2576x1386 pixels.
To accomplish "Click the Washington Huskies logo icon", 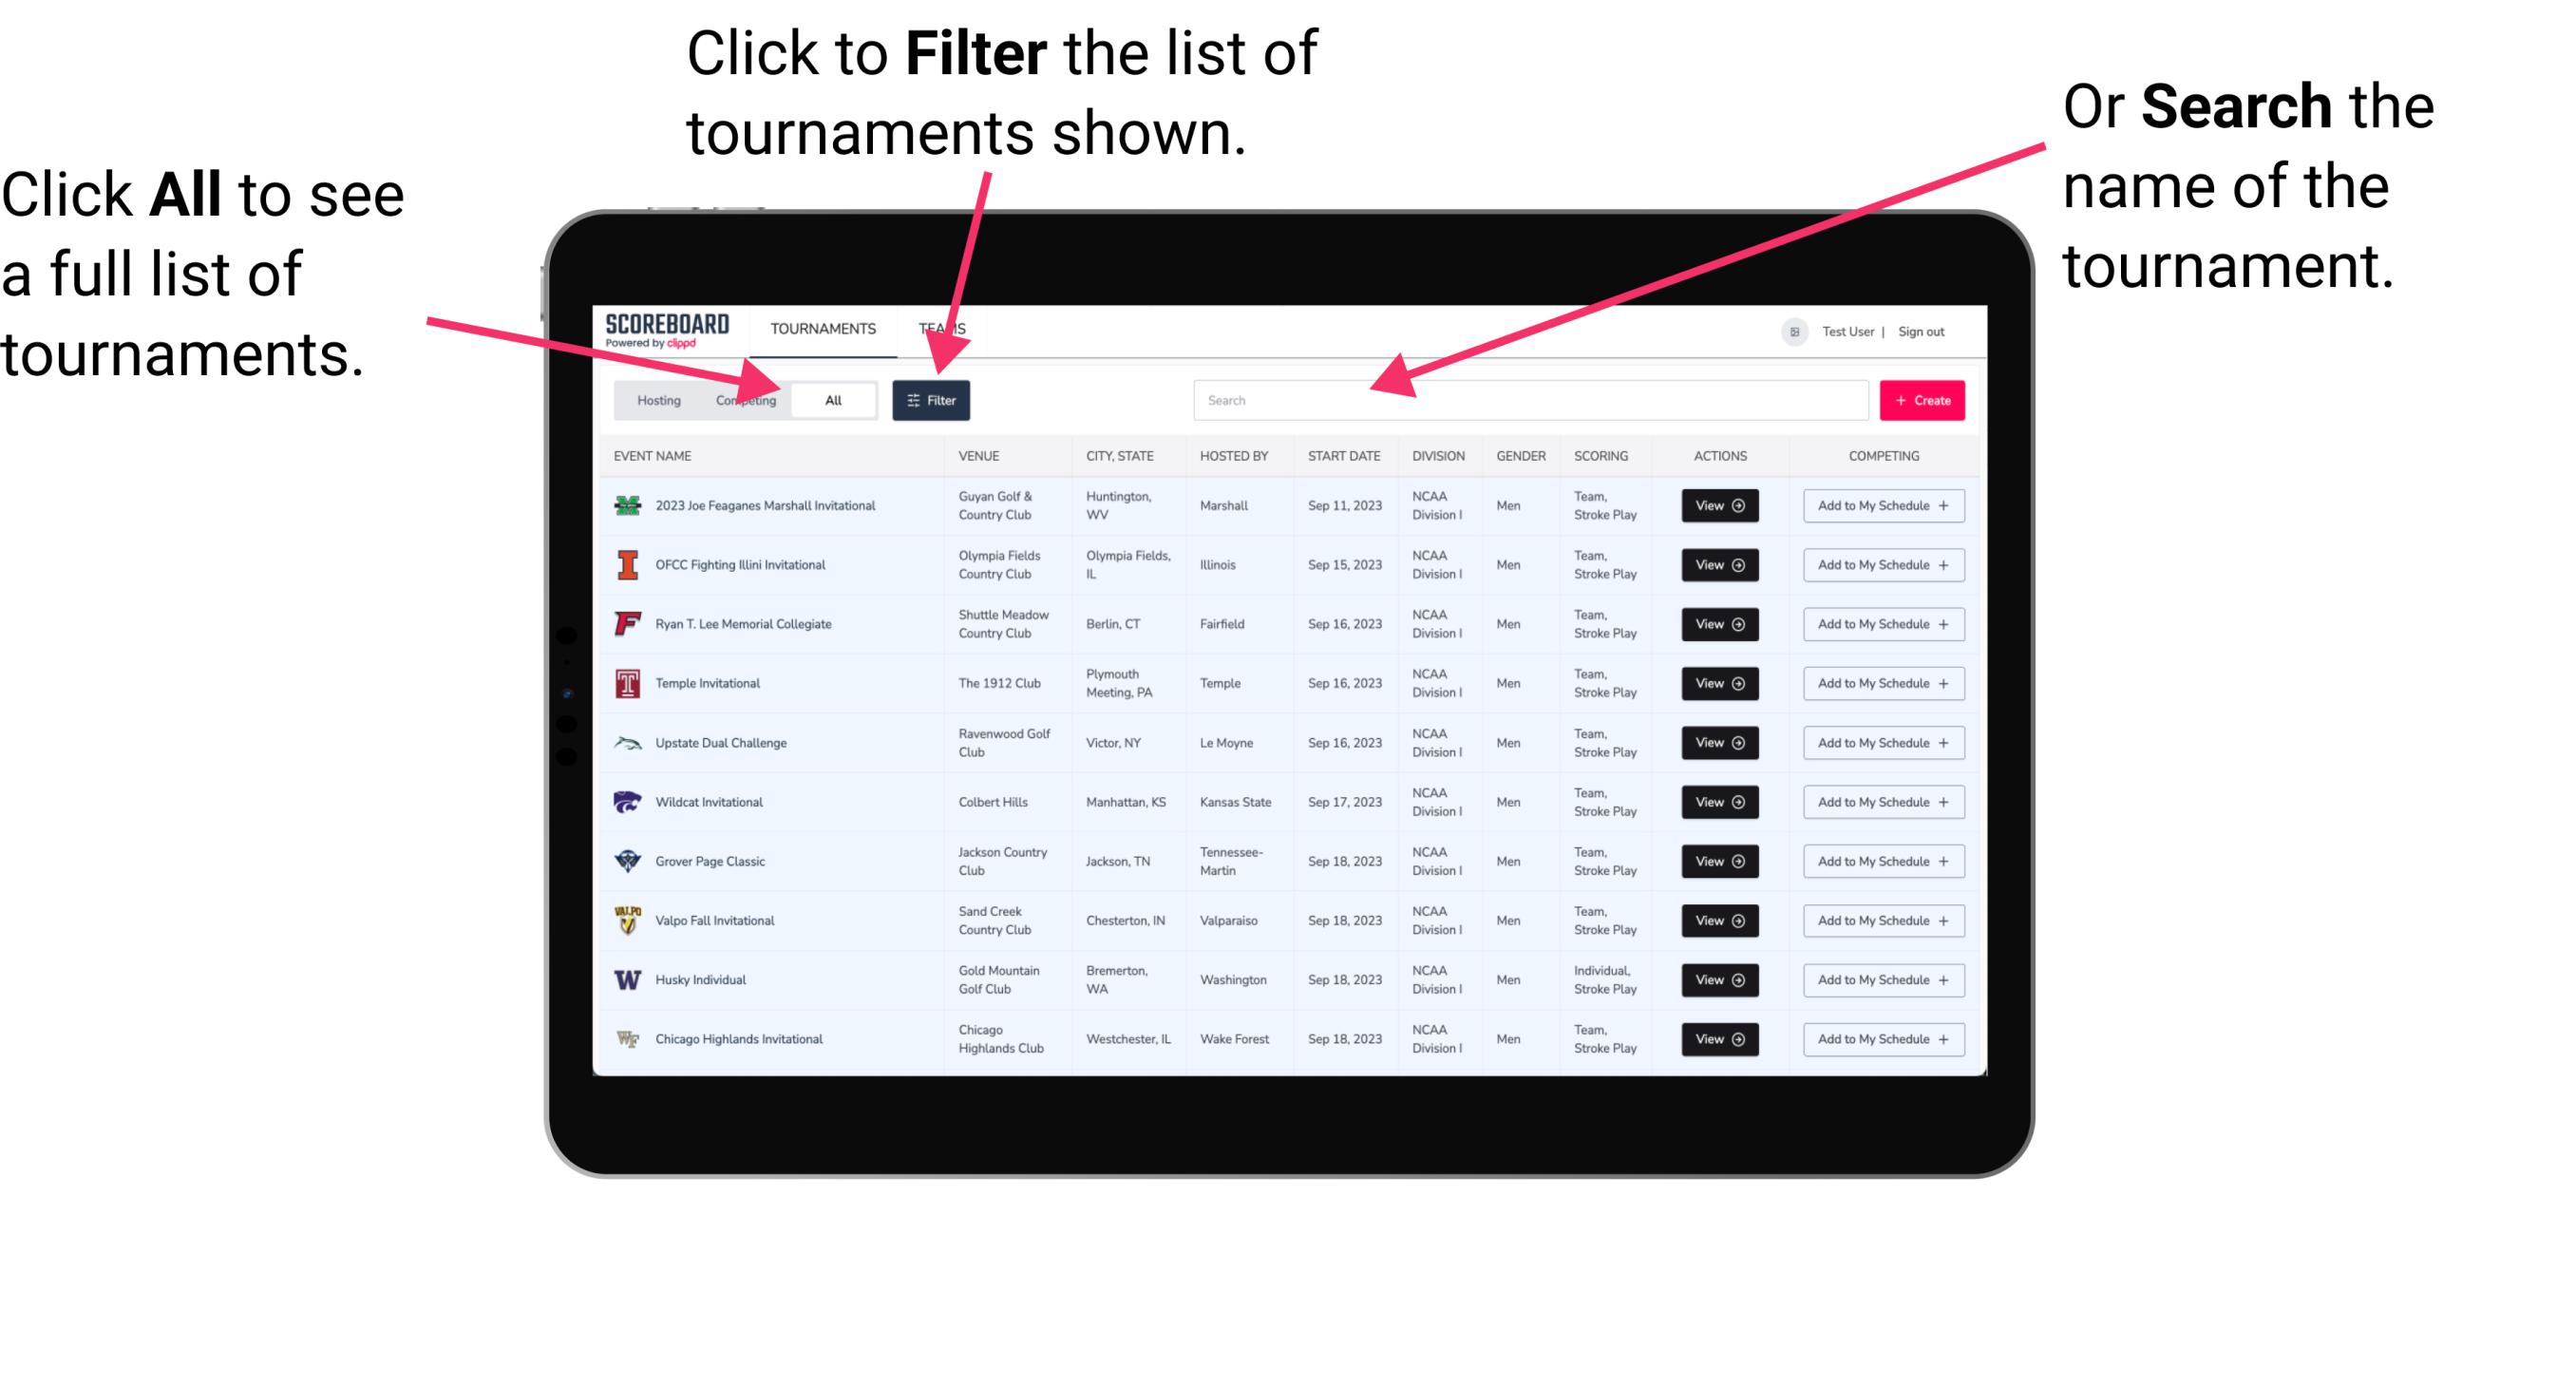I will pyautogui.click(x=630, y=979).
